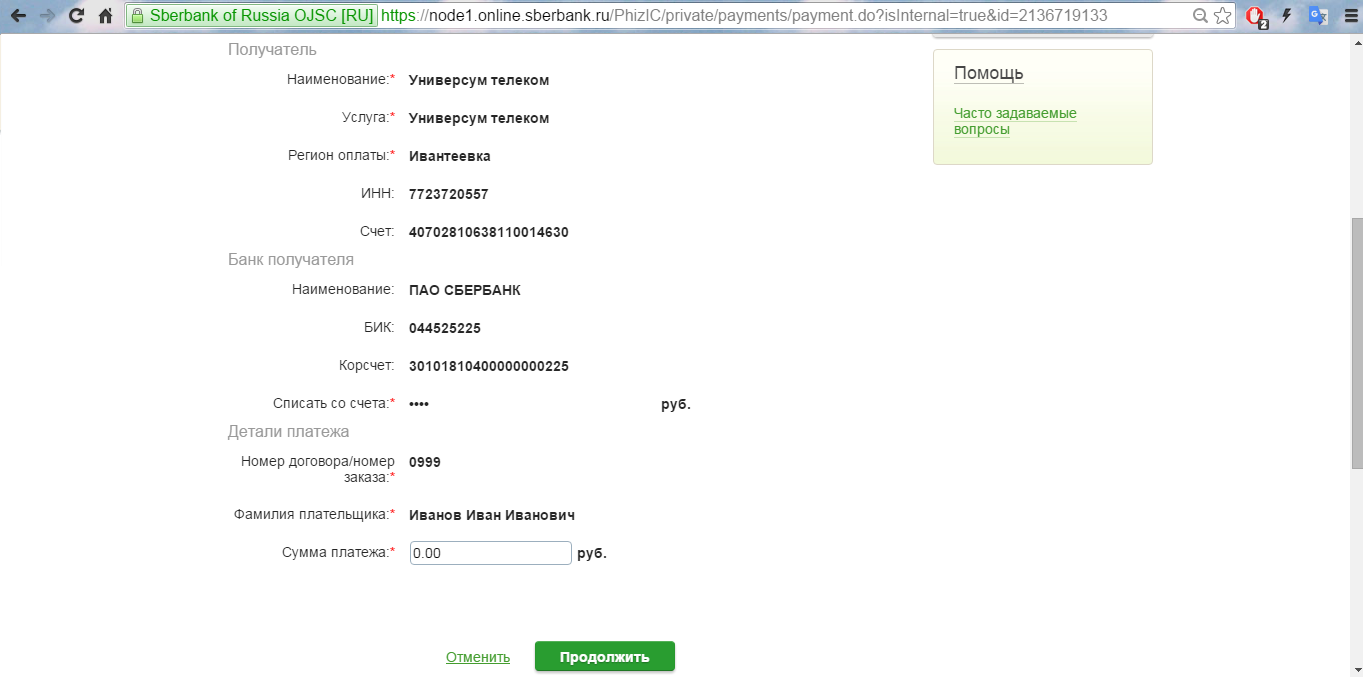Click the green padlock security icon
This screenshot has width=1363, height=677.
pyautogui.click(x=138, y=16)
